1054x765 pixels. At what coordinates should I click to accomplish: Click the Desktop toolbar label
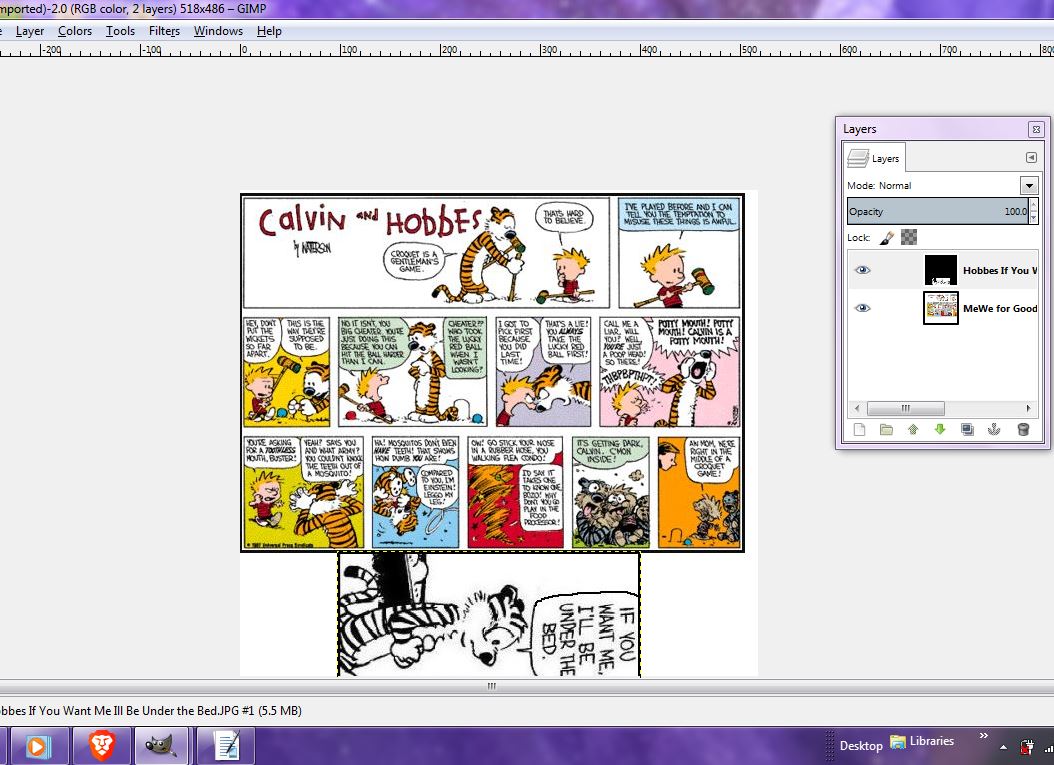pos(860,745)
